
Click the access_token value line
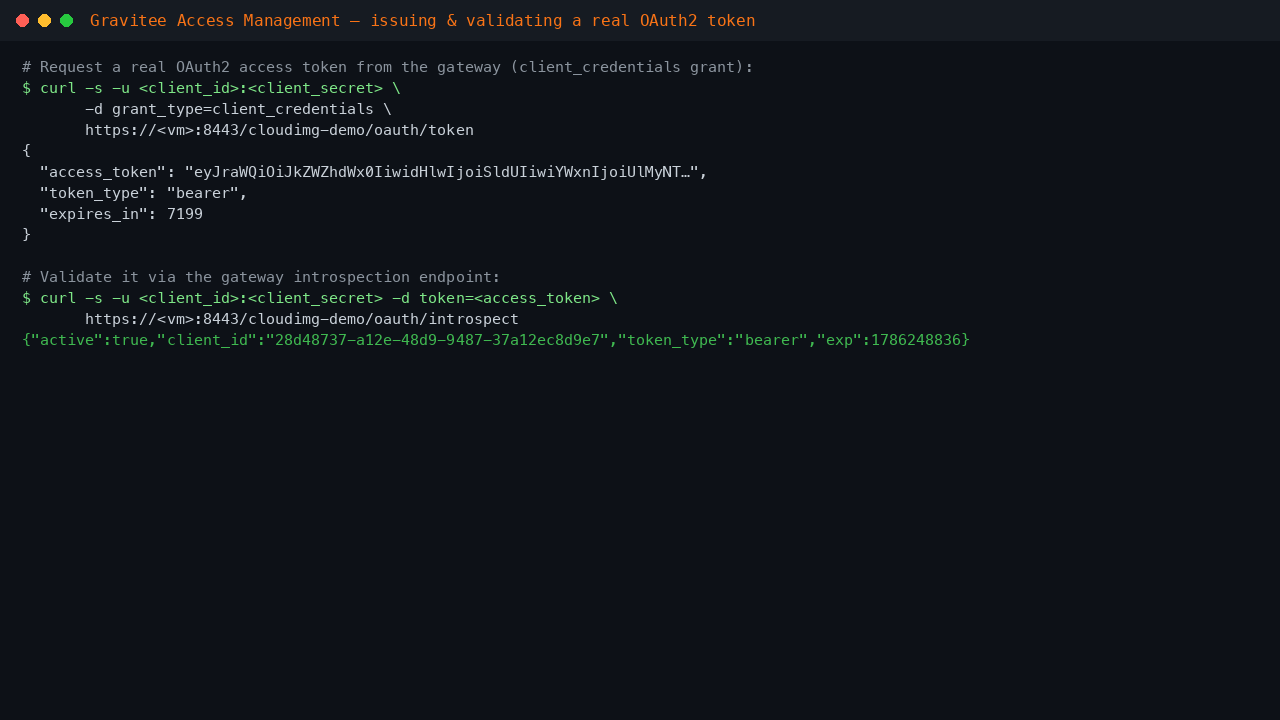[x=373, y=172]
